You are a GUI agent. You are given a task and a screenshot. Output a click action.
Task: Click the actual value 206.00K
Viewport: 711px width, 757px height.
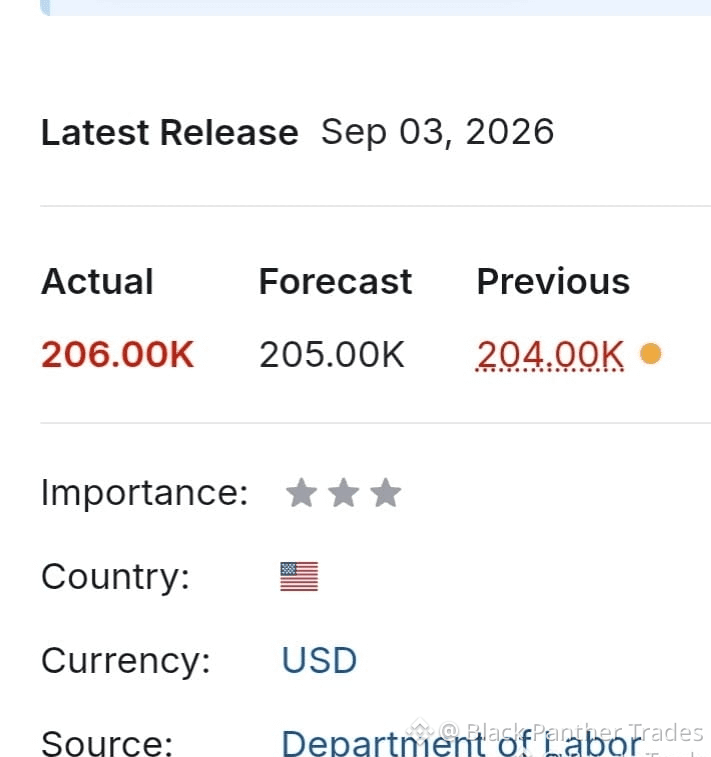coord(117,354)
